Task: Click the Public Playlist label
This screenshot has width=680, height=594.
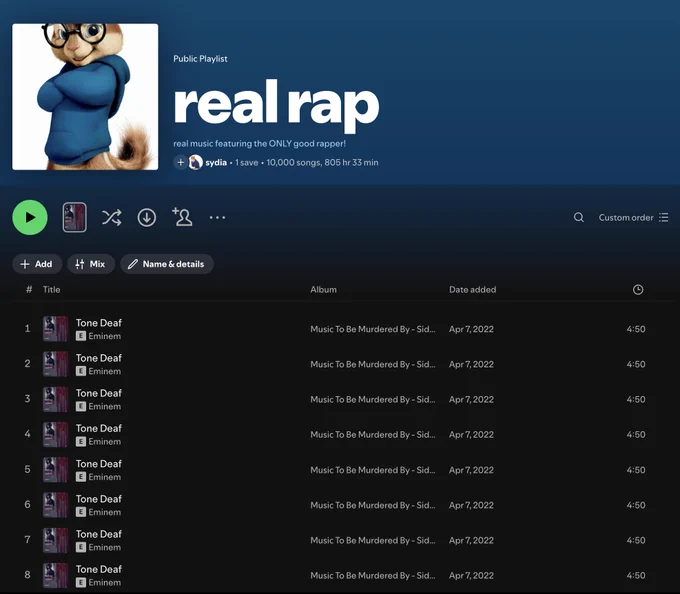Action: tap(200, 59)
